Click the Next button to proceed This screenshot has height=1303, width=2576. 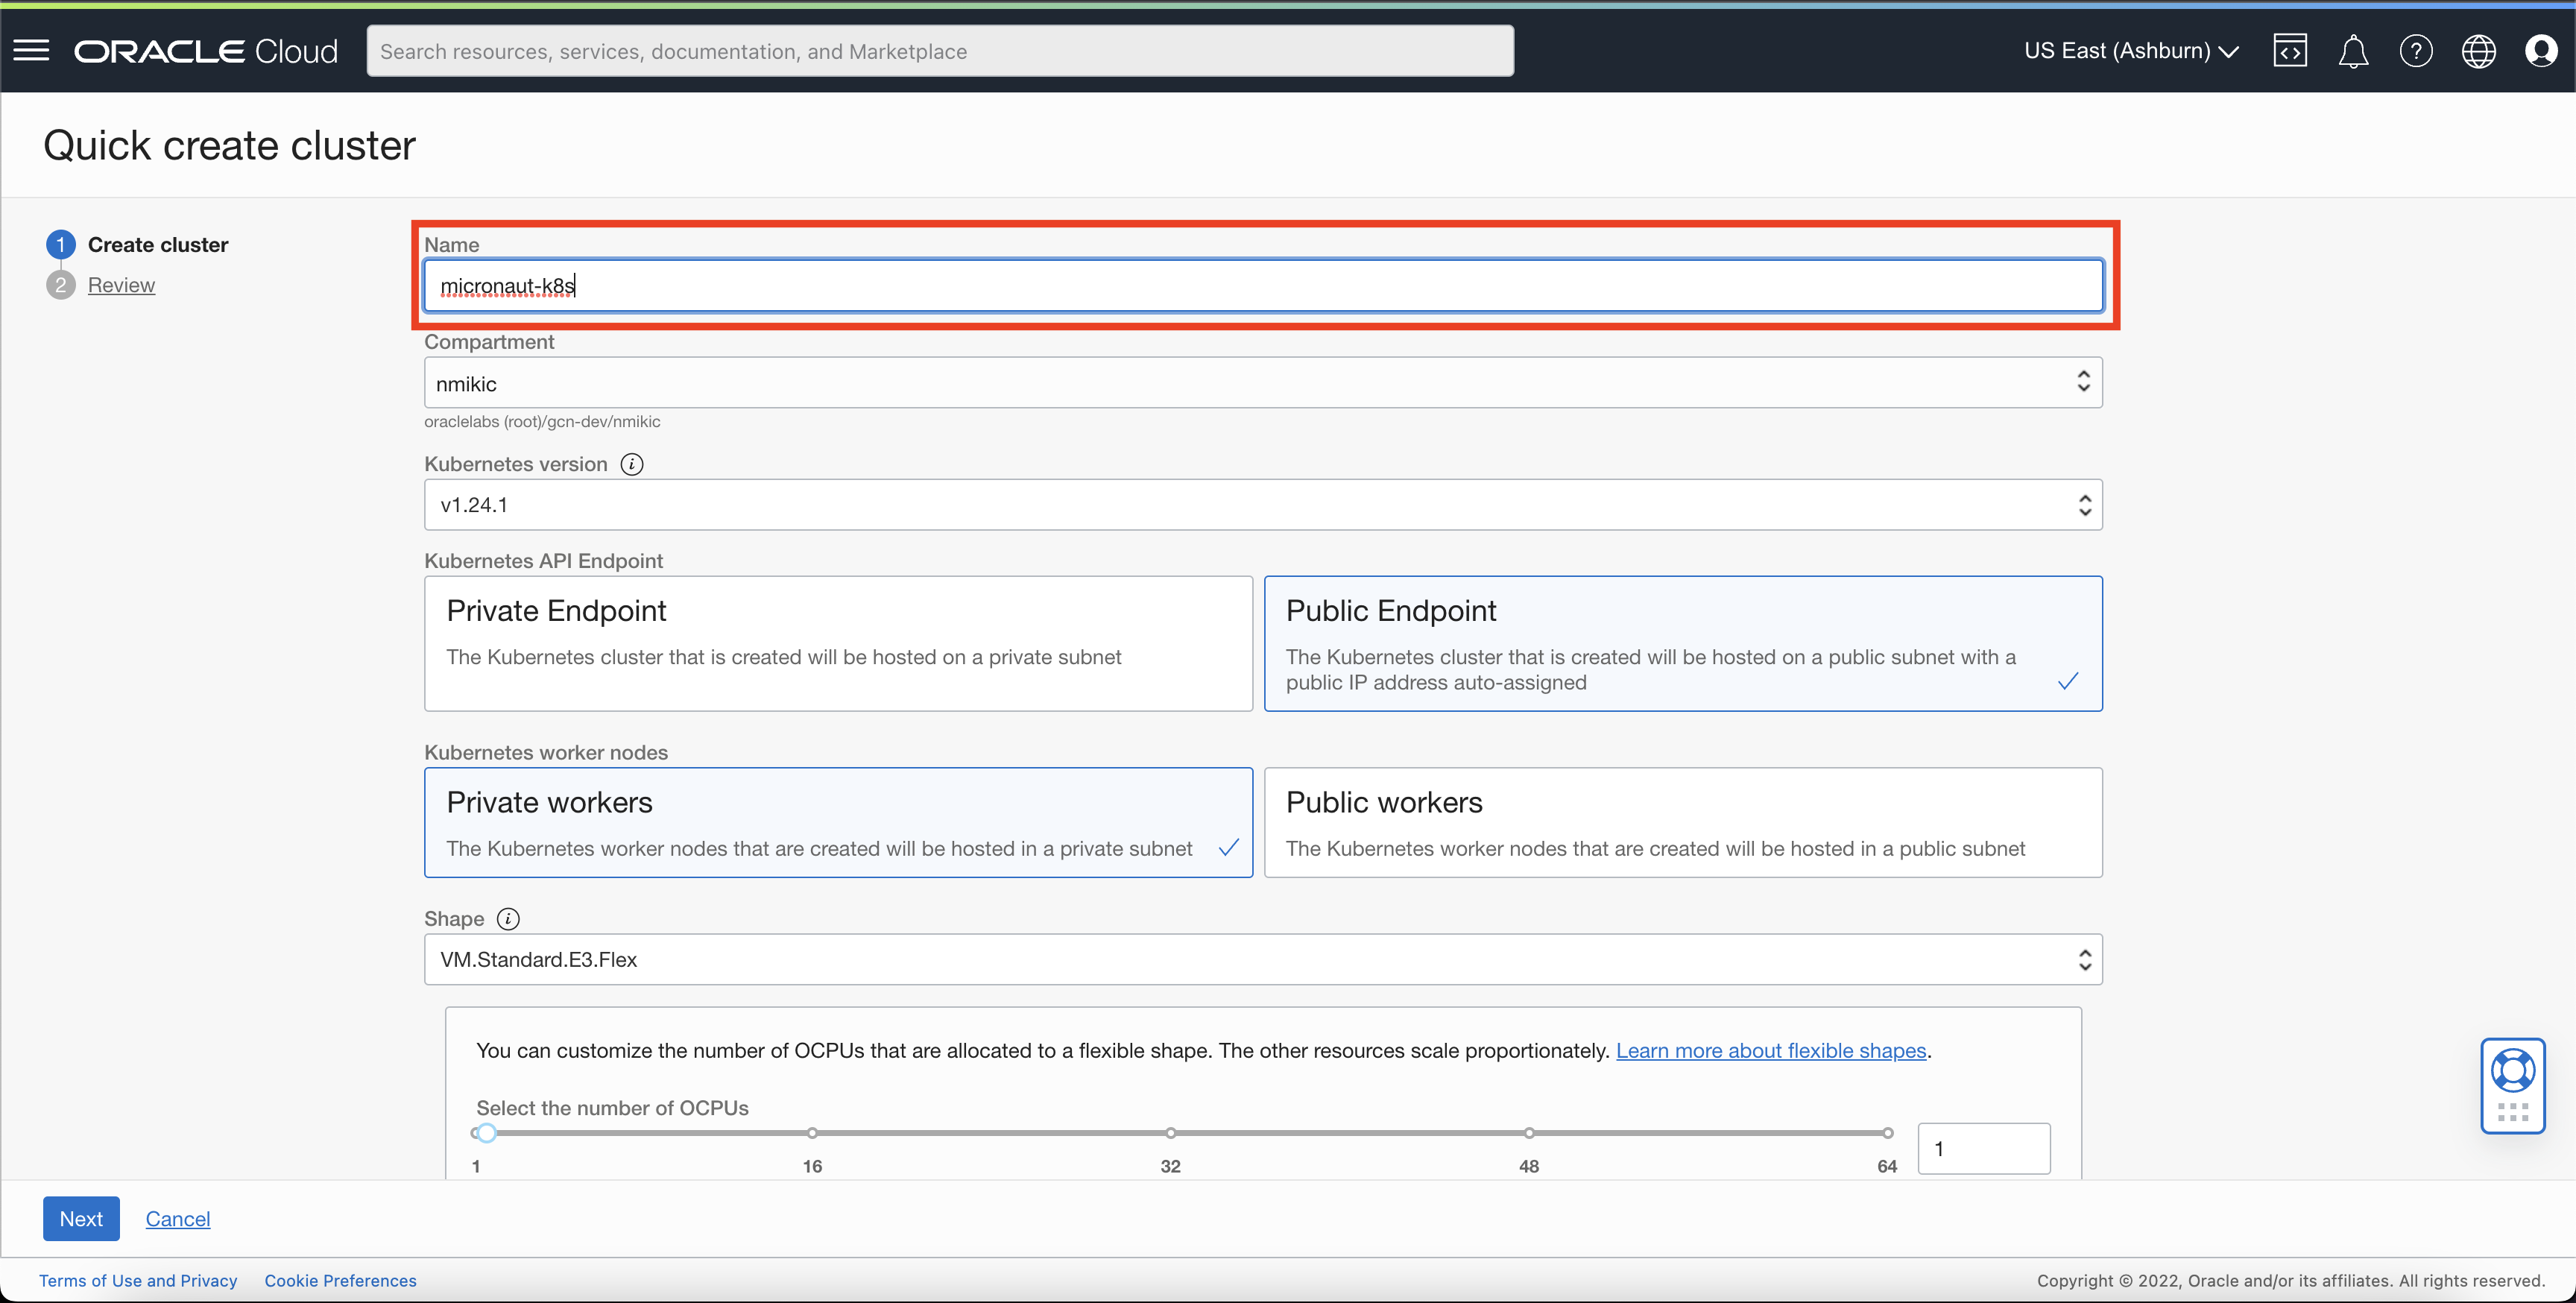80,1218
